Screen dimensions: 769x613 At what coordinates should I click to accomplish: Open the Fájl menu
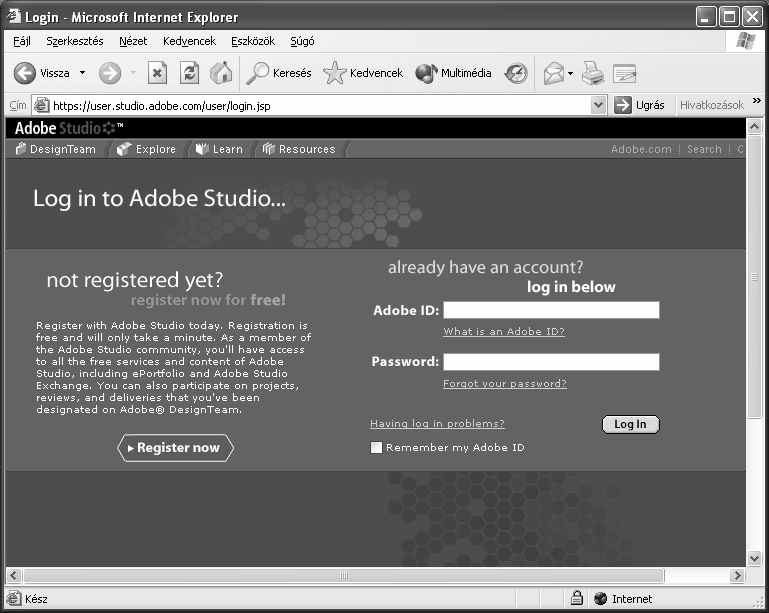(22, 41)
